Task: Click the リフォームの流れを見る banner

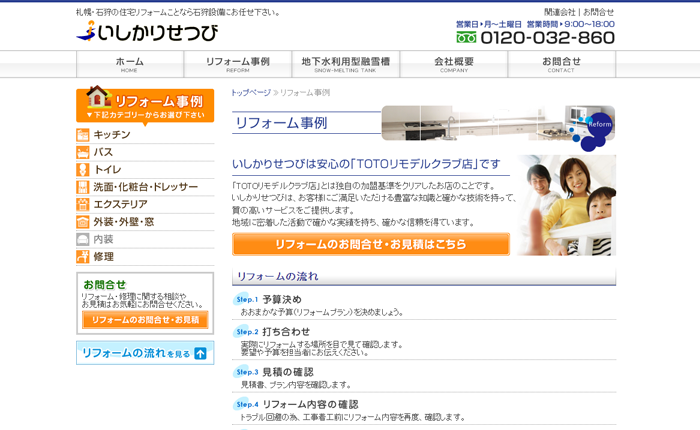Action: [x=145, y=353]
